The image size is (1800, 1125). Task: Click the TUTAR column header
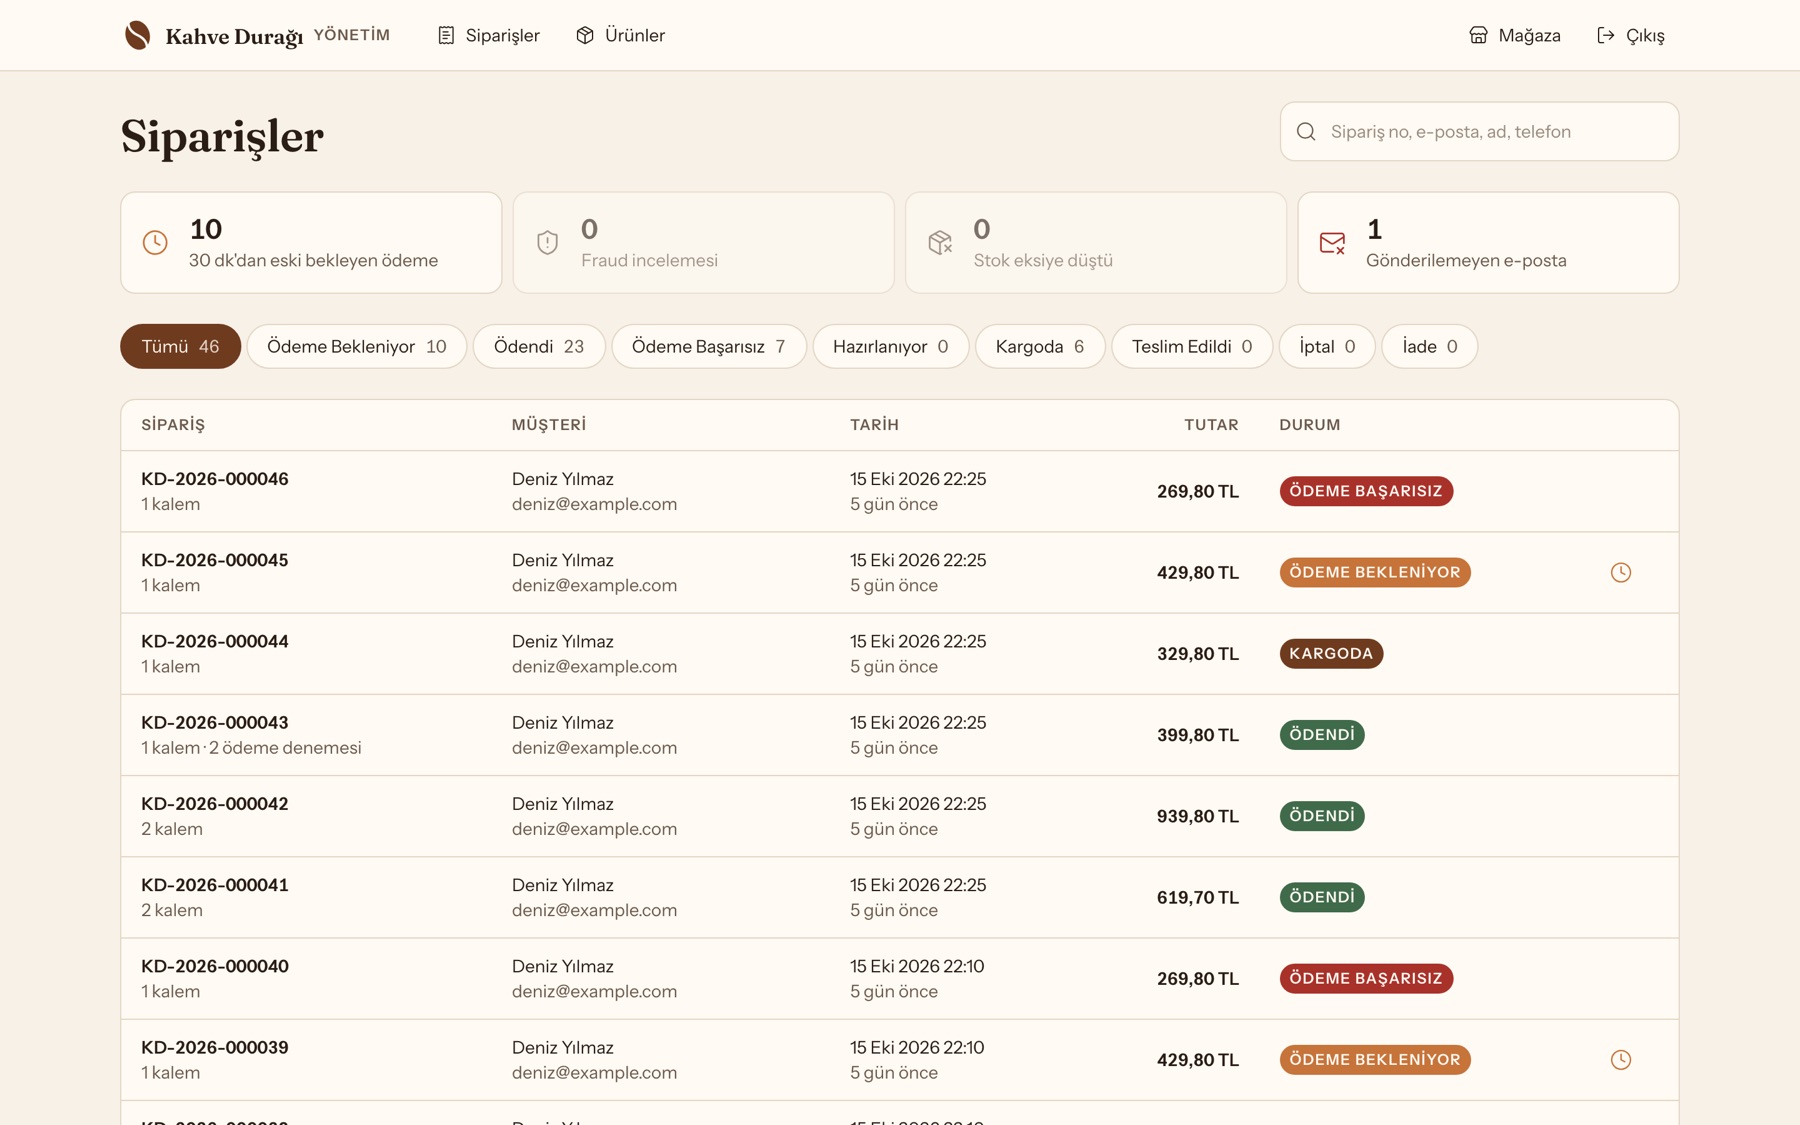point(1211,425)
